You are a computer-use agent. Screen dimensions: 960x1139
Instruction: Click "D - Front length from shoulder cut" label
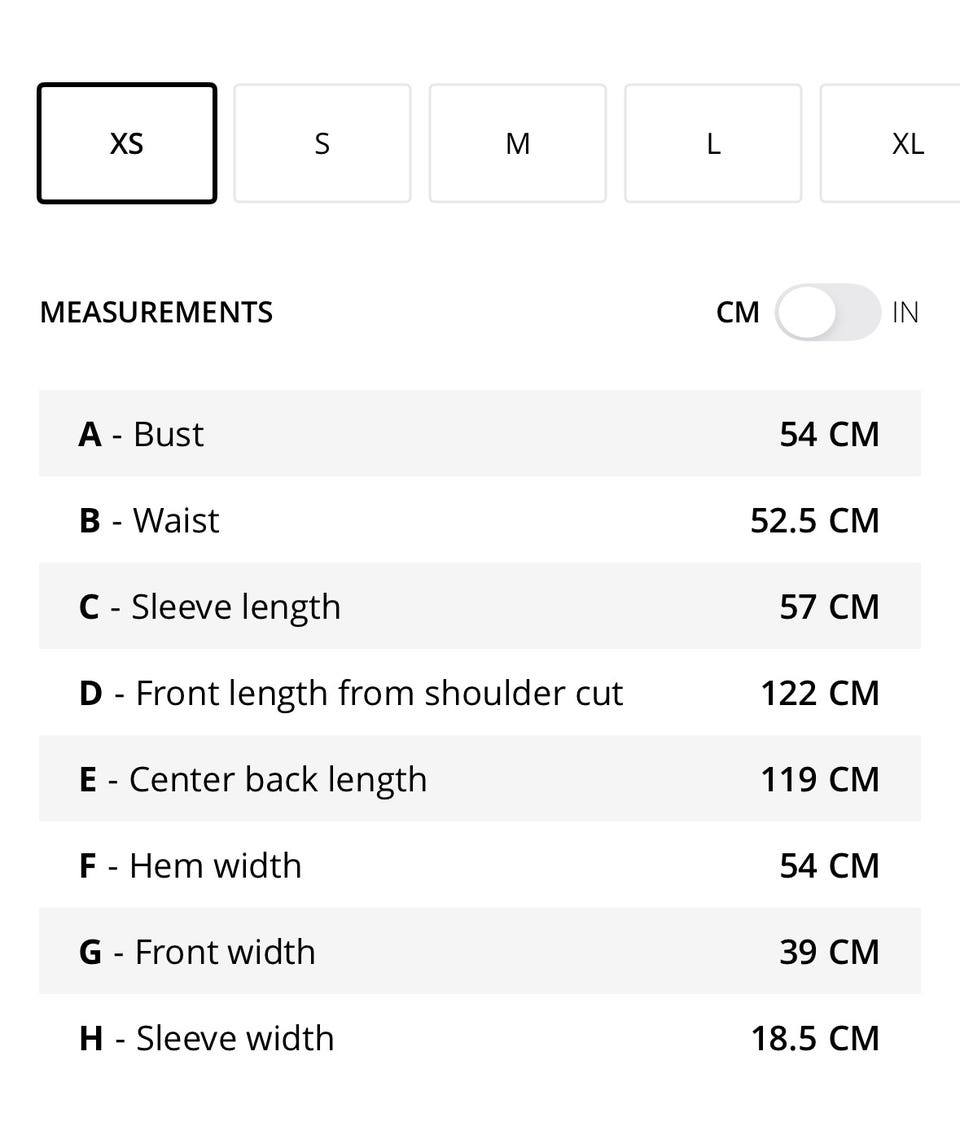pos(351,693)
